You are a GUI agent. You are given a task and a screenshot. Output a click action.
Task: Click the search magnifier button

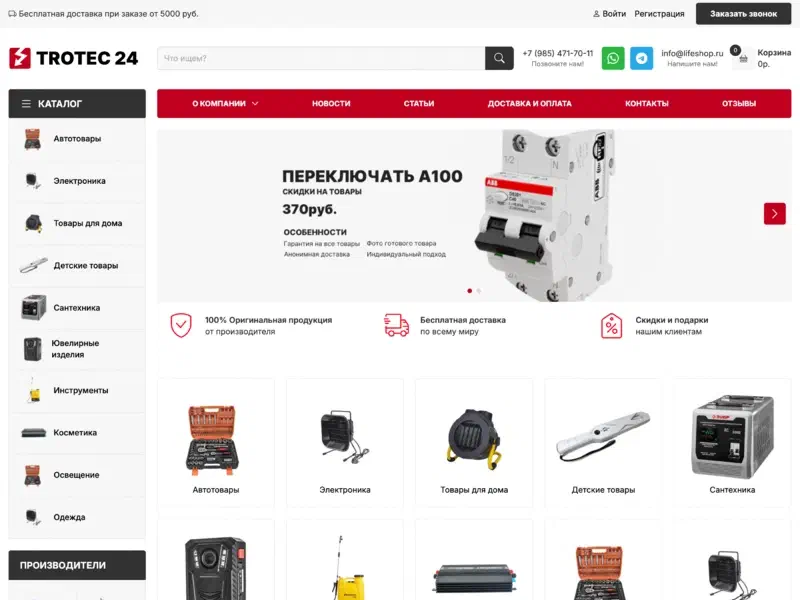499,58
